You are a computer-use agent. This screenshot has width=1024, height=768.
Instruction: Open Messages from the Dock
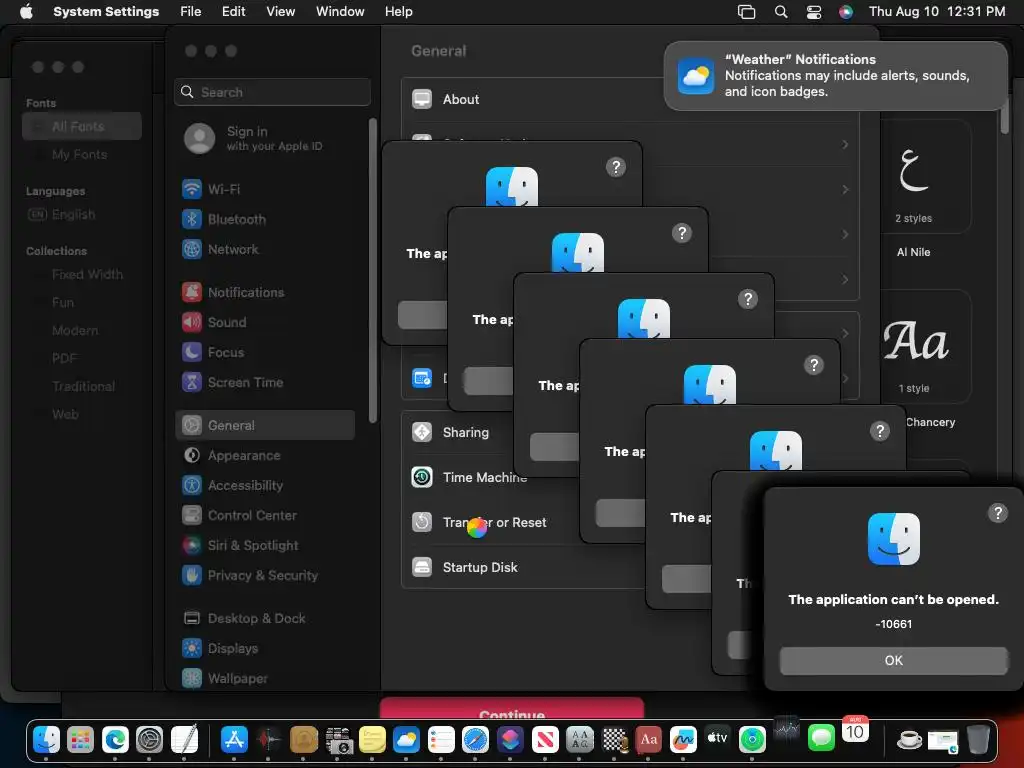(821, 739)
